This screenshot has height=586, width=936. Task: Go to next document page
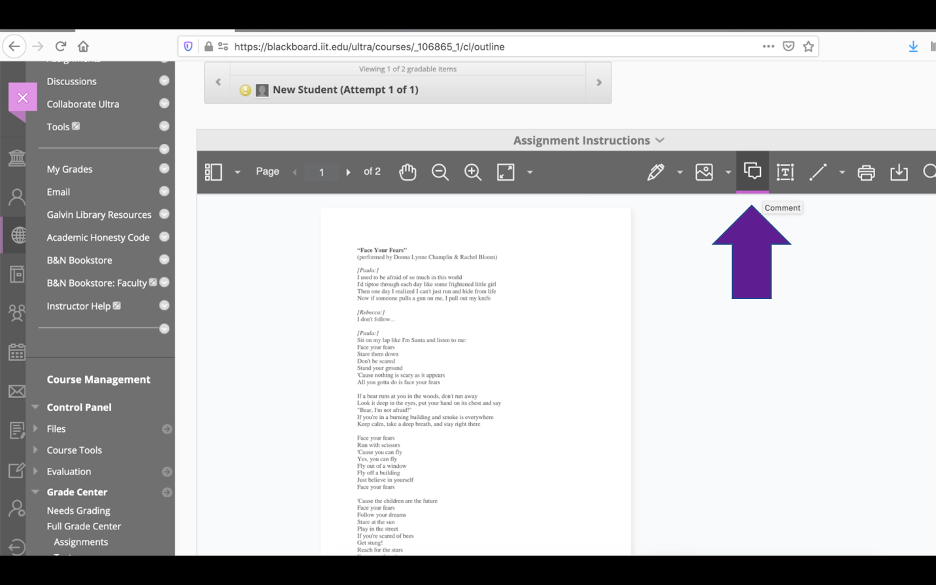pyautogui.click(x=348, y=172)
